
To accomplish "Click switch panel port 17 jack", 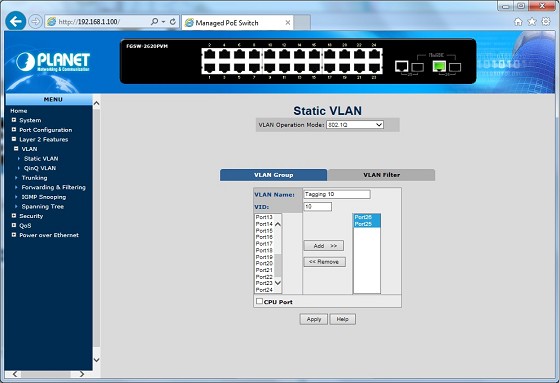I will click(x=330, y=68).
